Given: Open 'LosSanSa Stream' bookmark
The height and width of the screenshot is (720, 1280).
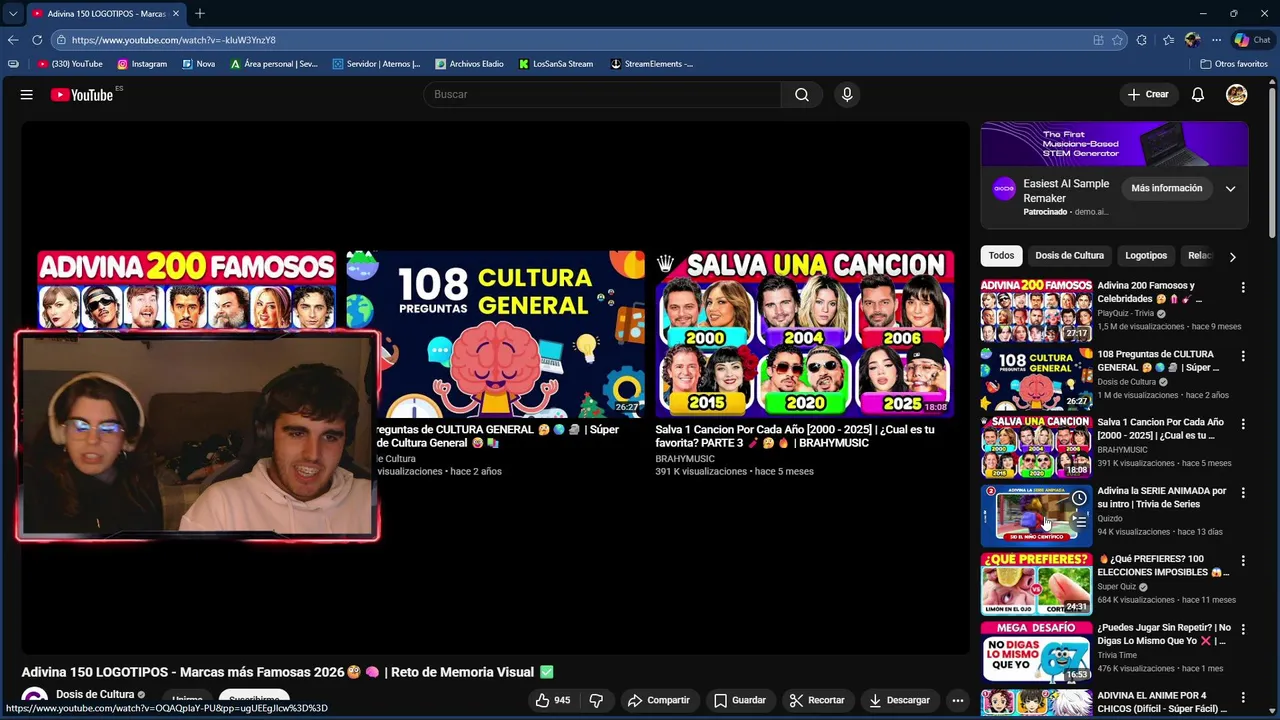Looking at the screenshot, I should click(556, 64).
